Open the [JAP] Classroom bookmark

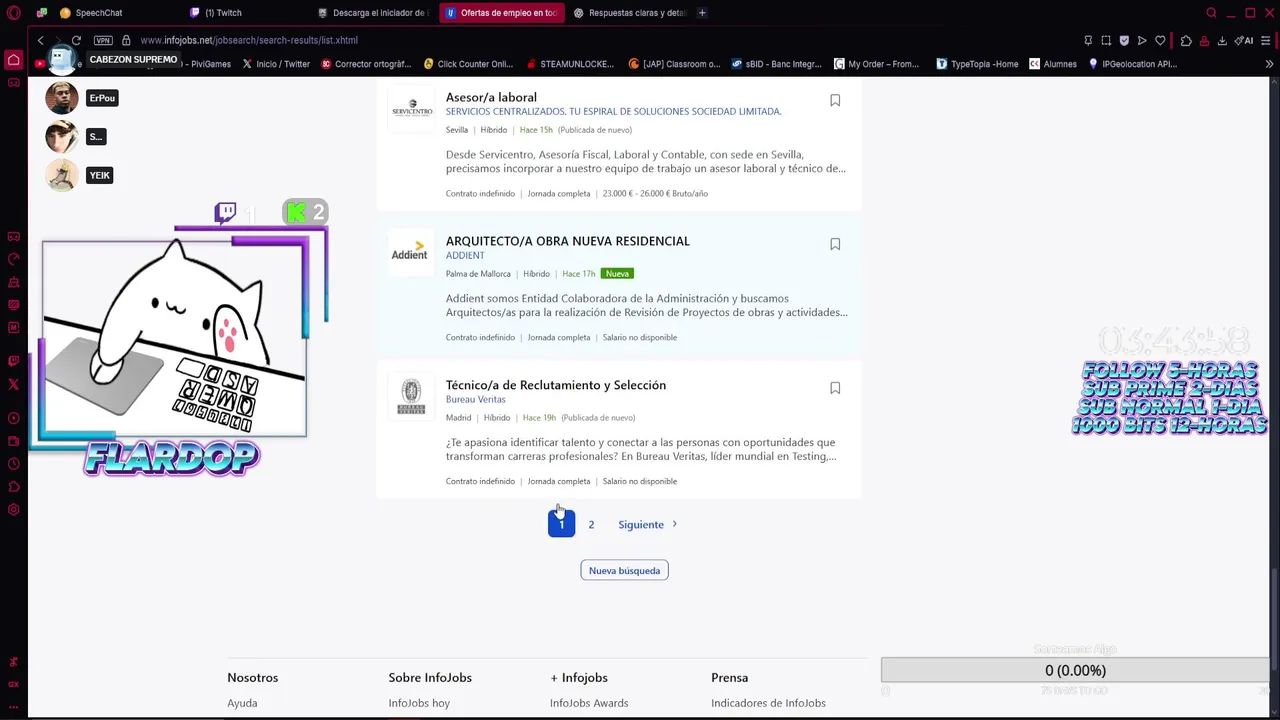674,64
